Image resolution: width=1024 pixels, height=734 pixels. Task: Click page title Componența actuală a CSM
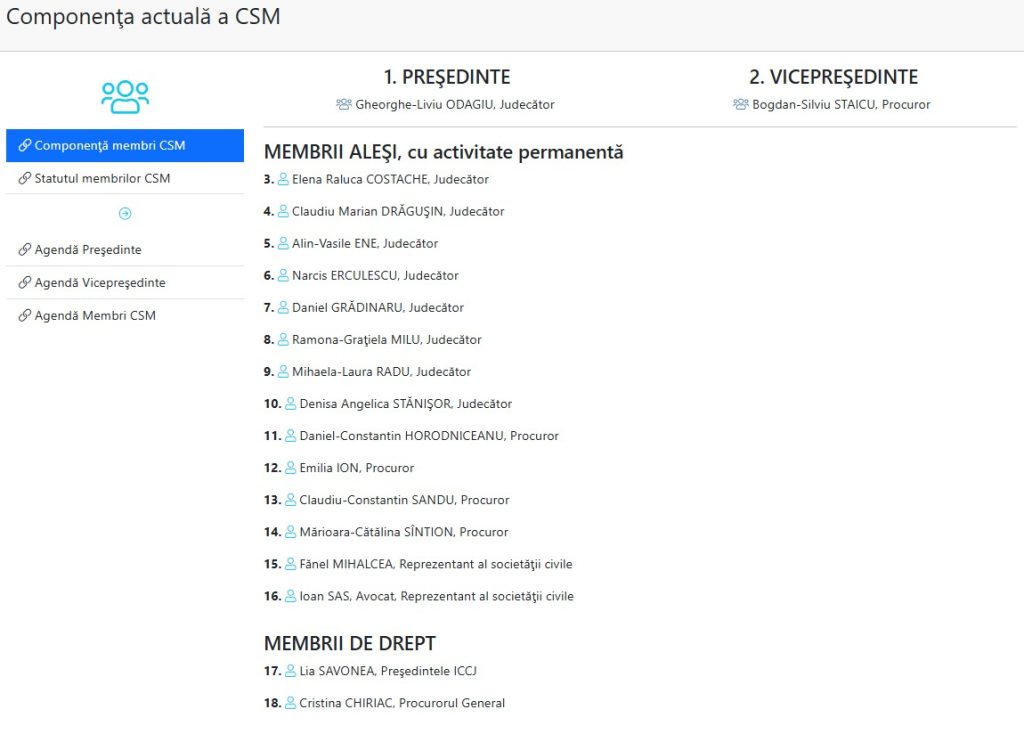tap(143, 16)
